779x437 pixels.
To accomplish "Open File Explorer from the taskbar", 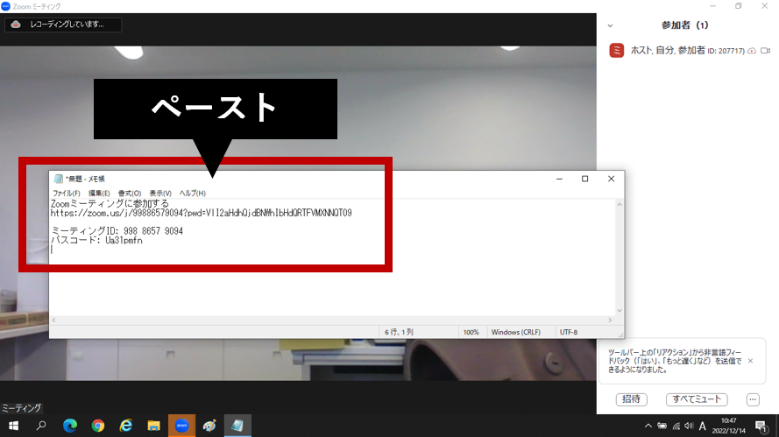I will click(x=154, y=426).
